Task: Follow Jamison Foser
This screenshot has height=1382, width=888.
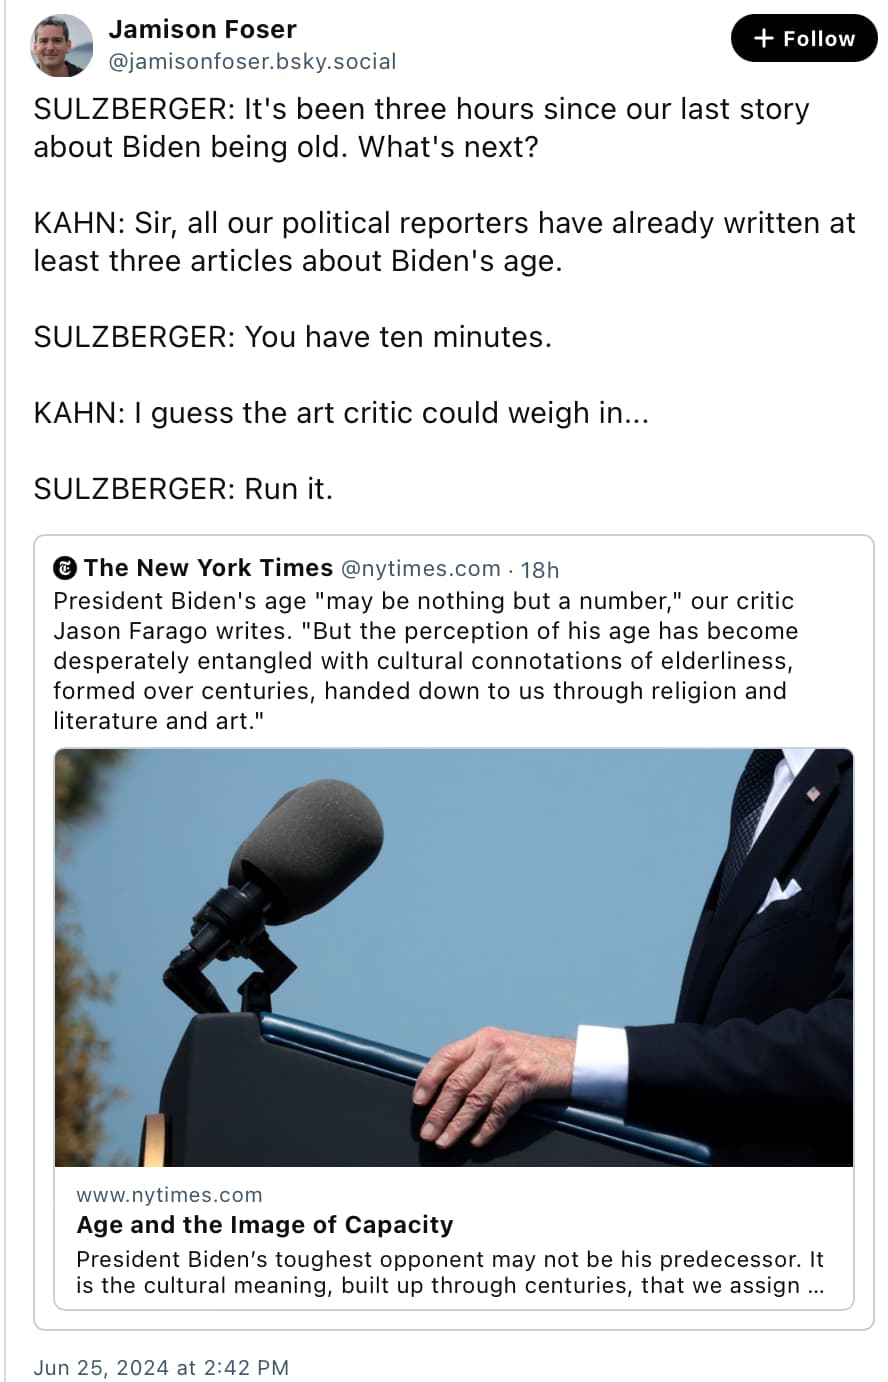Action: click(804, 39)
